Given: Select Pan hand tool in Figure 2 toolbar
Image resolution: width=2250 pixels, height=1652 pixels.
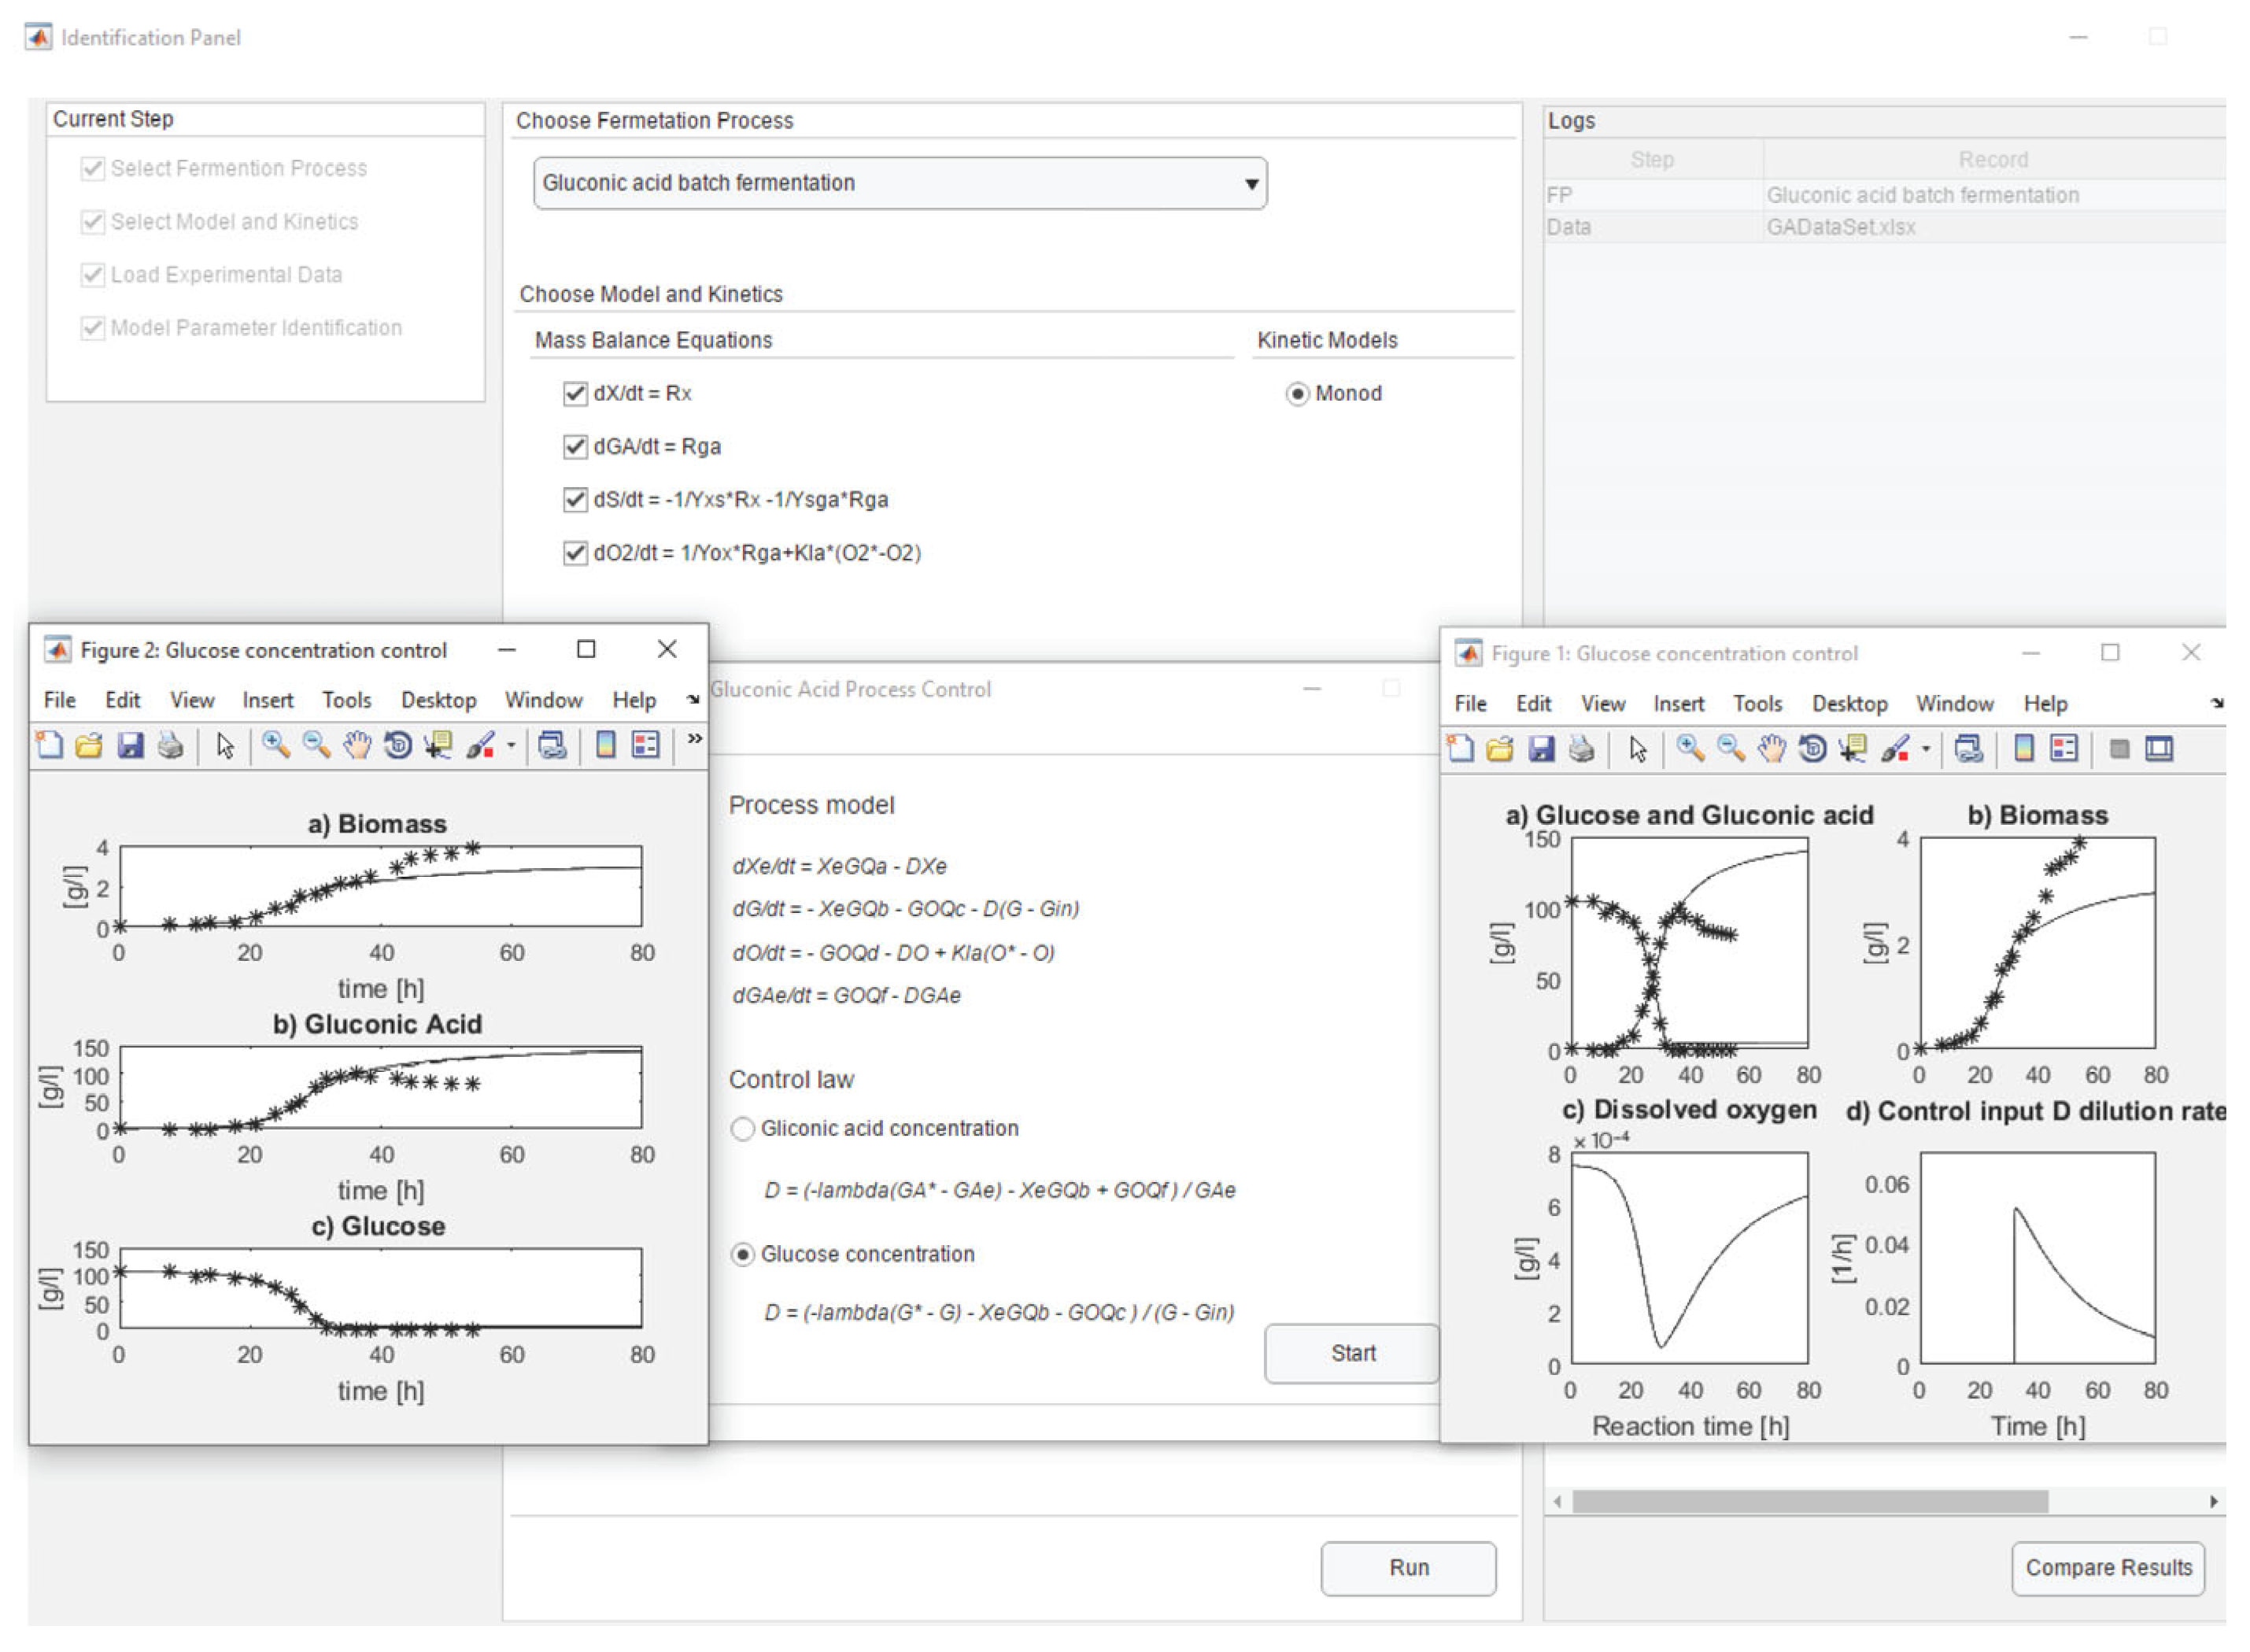Looking at the screenshot, I should tap(357, 746).
